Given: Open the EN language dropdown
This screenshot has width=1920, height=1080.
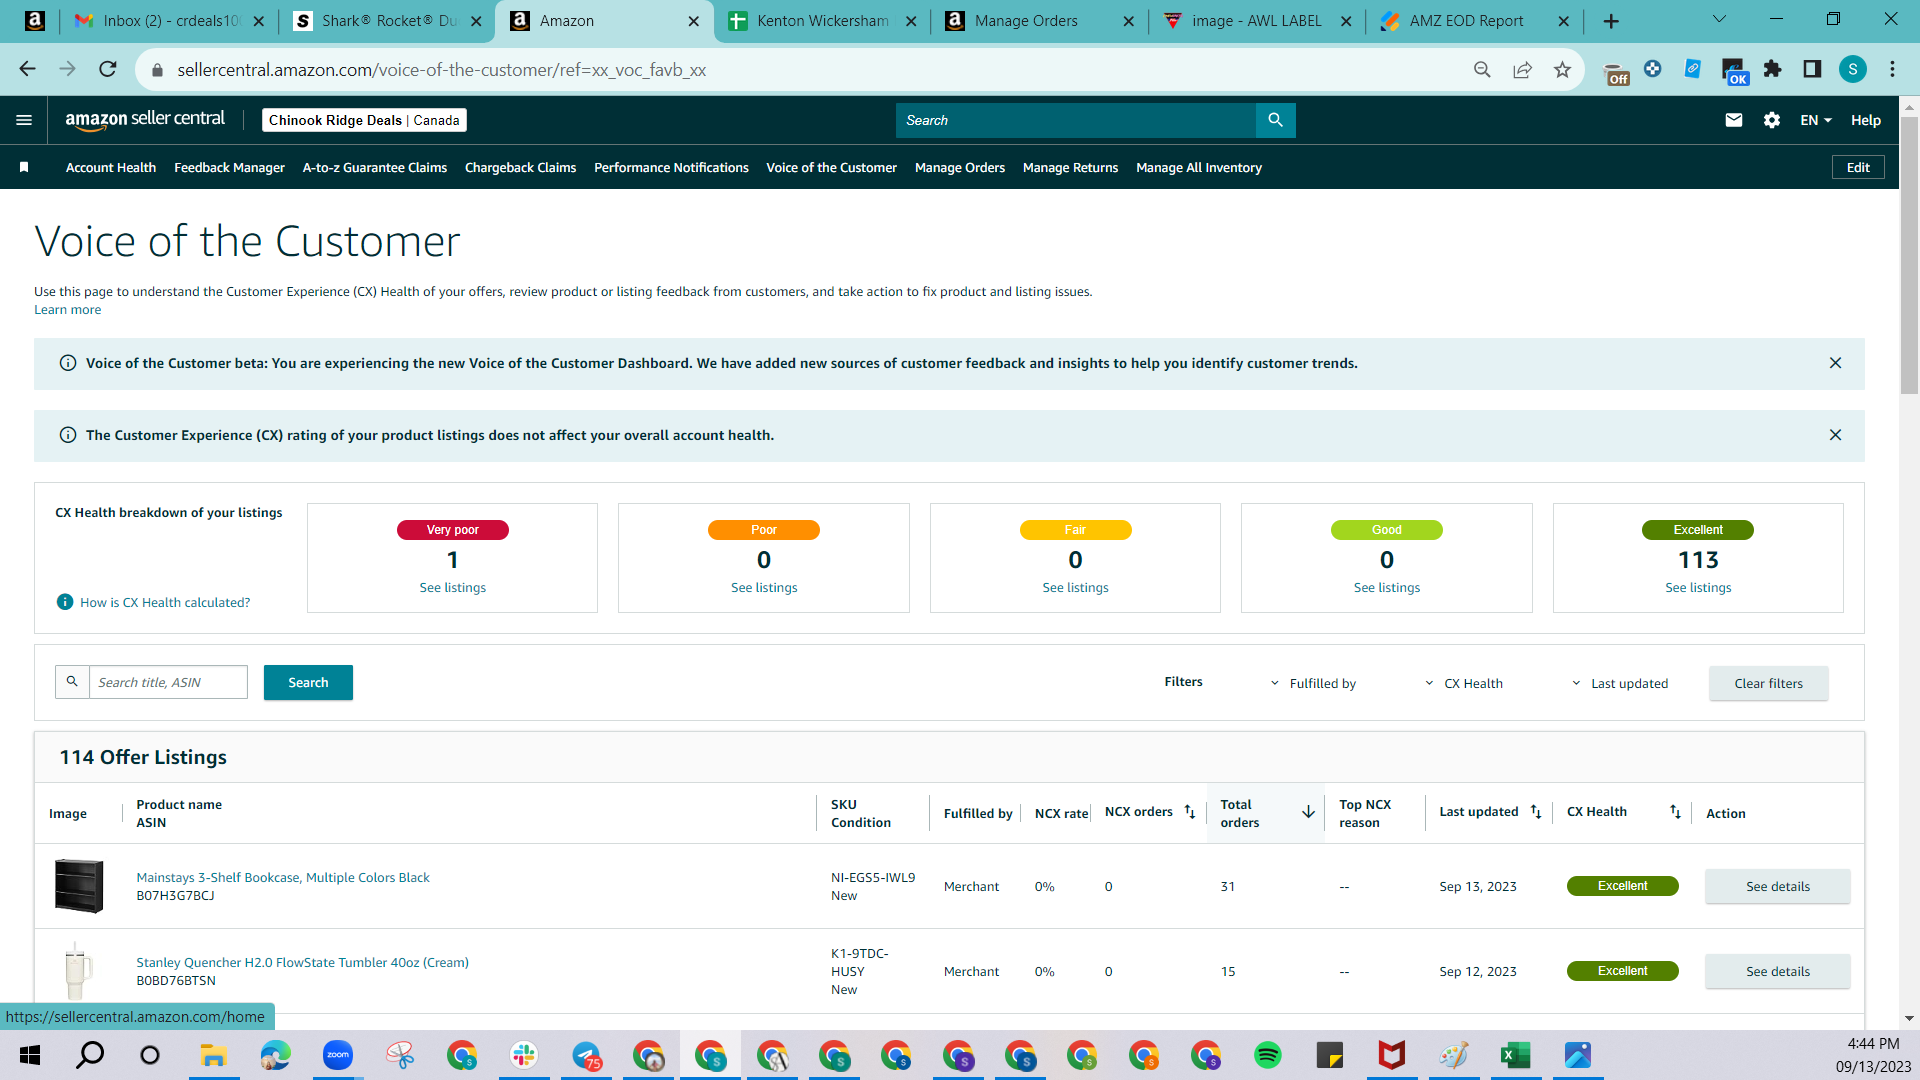Looking at the screenshot, I should (x=1816, y=120).
